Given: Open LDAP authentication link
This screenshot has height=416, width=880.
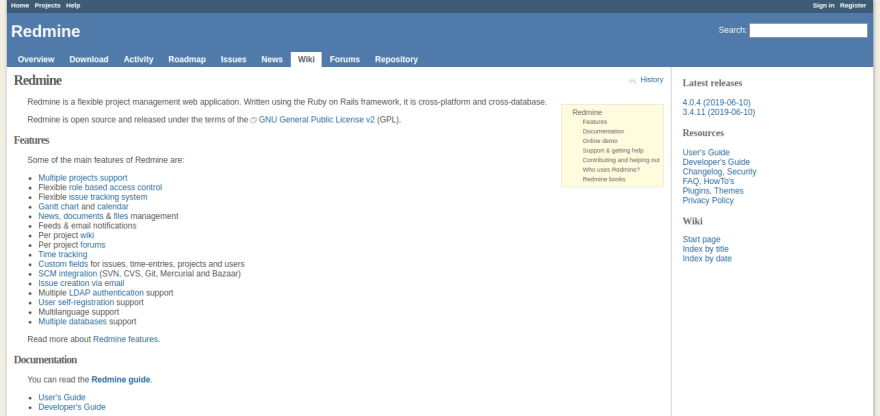Looking at the screenshot, I should [107, 292].
